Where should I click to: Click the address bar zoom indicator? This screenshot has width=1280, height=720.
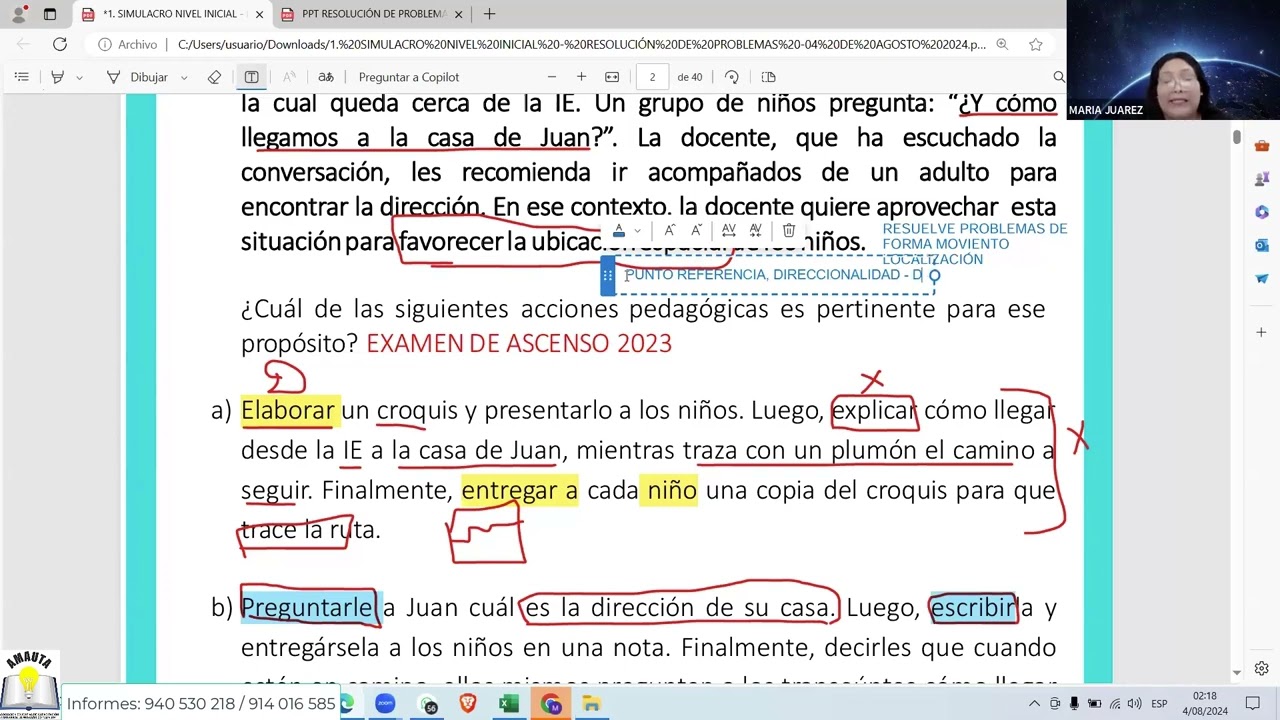point(1002,44)
